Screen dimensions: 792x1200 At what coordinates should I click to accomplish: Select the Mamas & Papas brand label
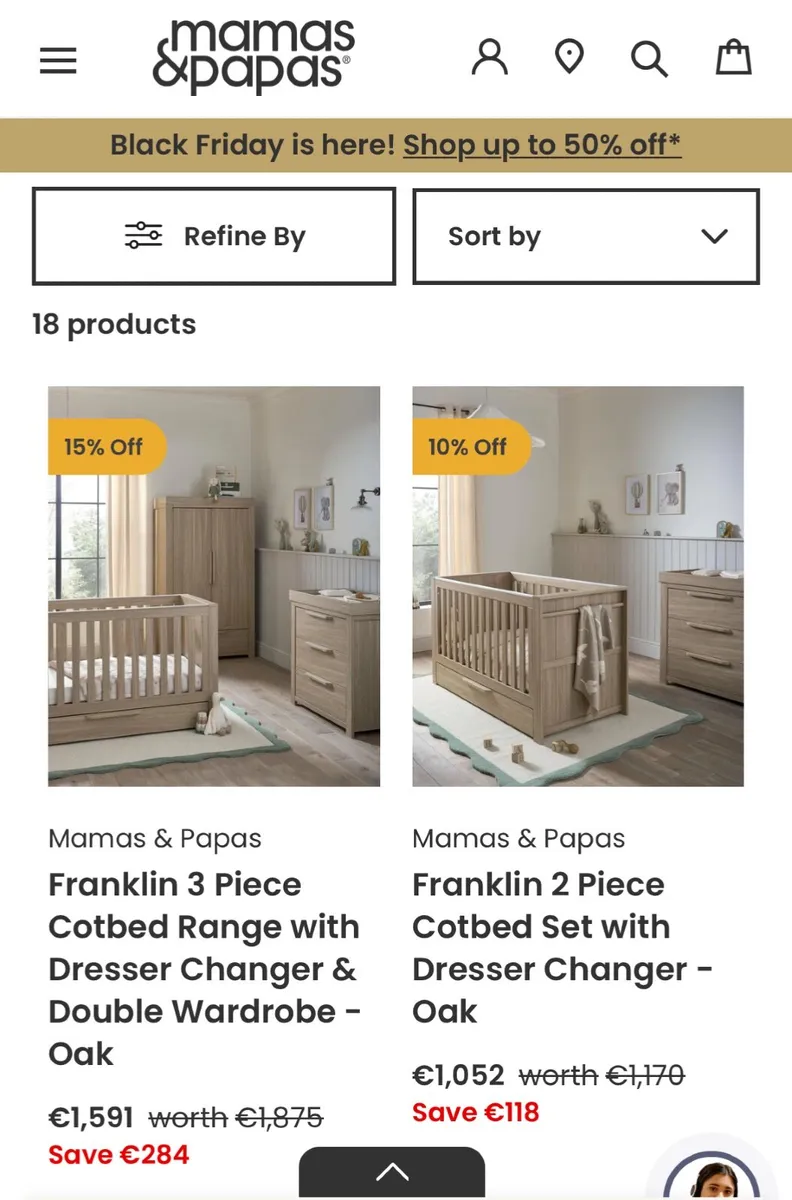pos(155,839)
